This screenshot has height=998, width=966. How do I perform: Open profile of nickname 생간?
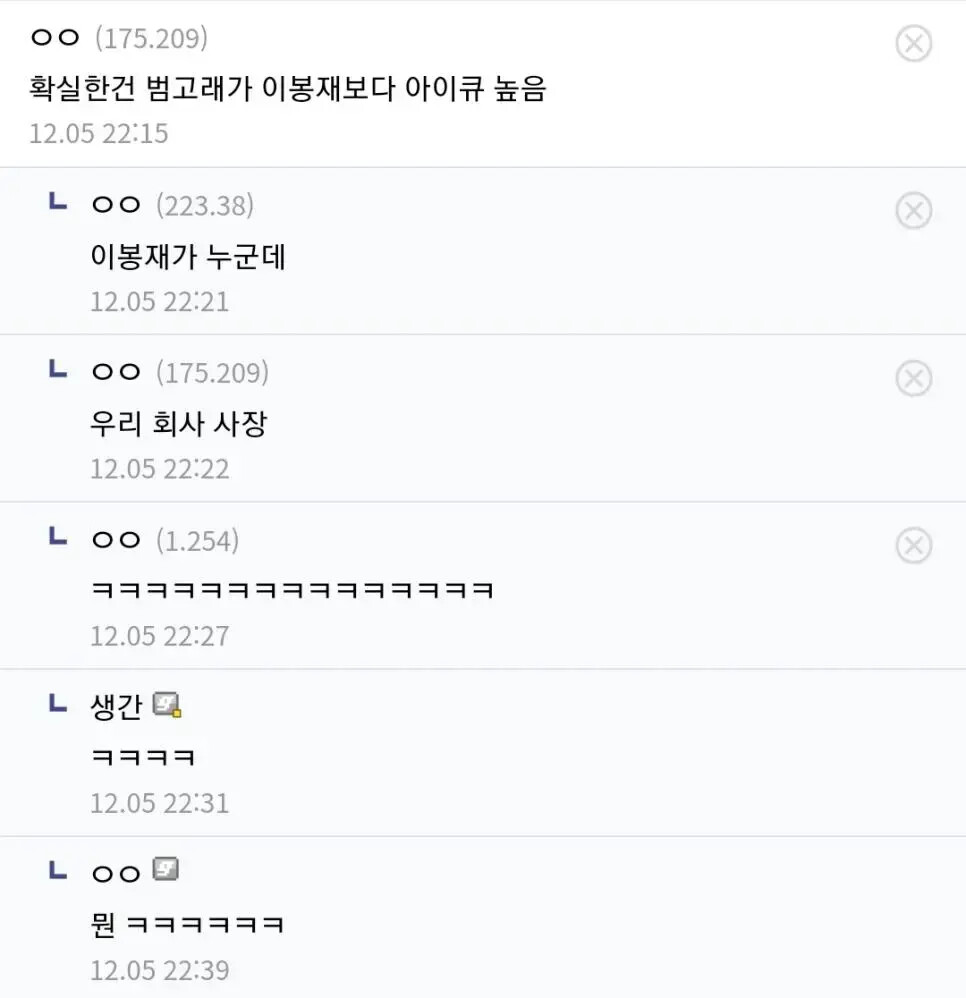coord(117,707)
